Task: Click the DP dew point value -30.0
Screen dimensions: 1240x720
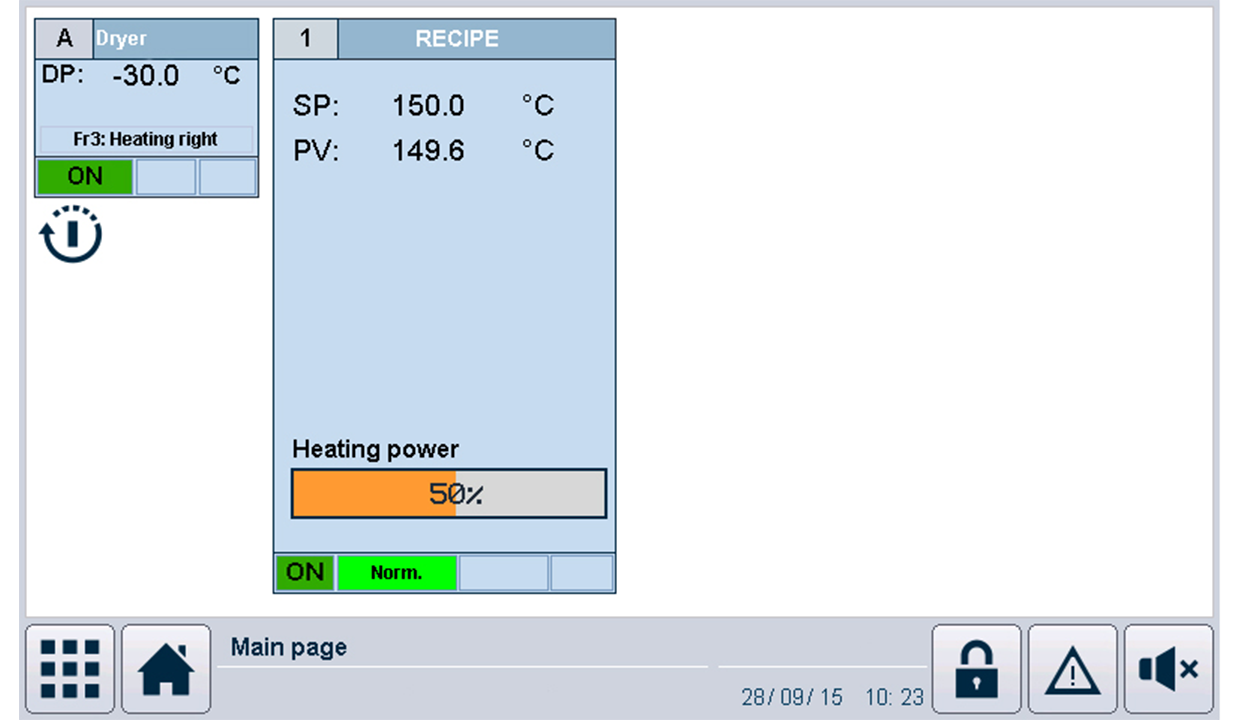Action: point(144,76)
